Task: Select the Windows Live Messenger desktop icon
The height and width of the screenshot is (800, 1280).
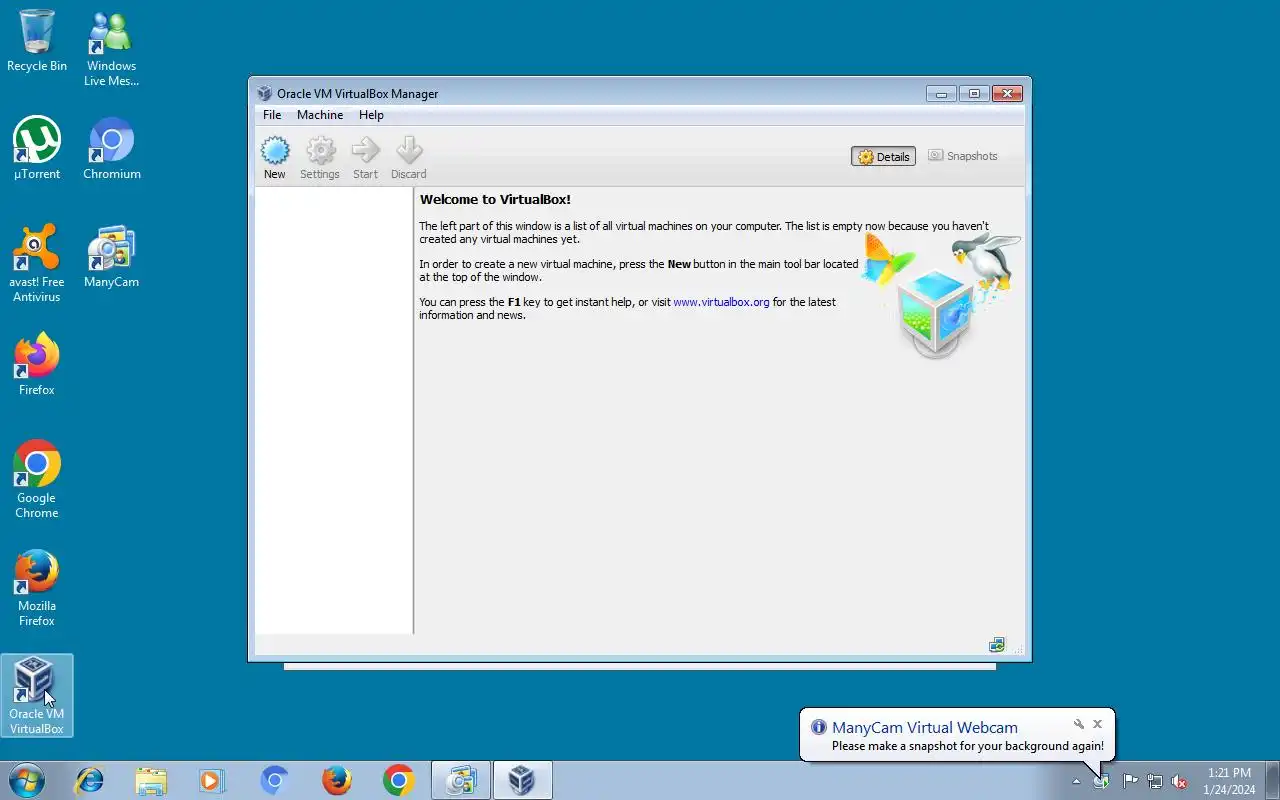Action: [111, 48]
